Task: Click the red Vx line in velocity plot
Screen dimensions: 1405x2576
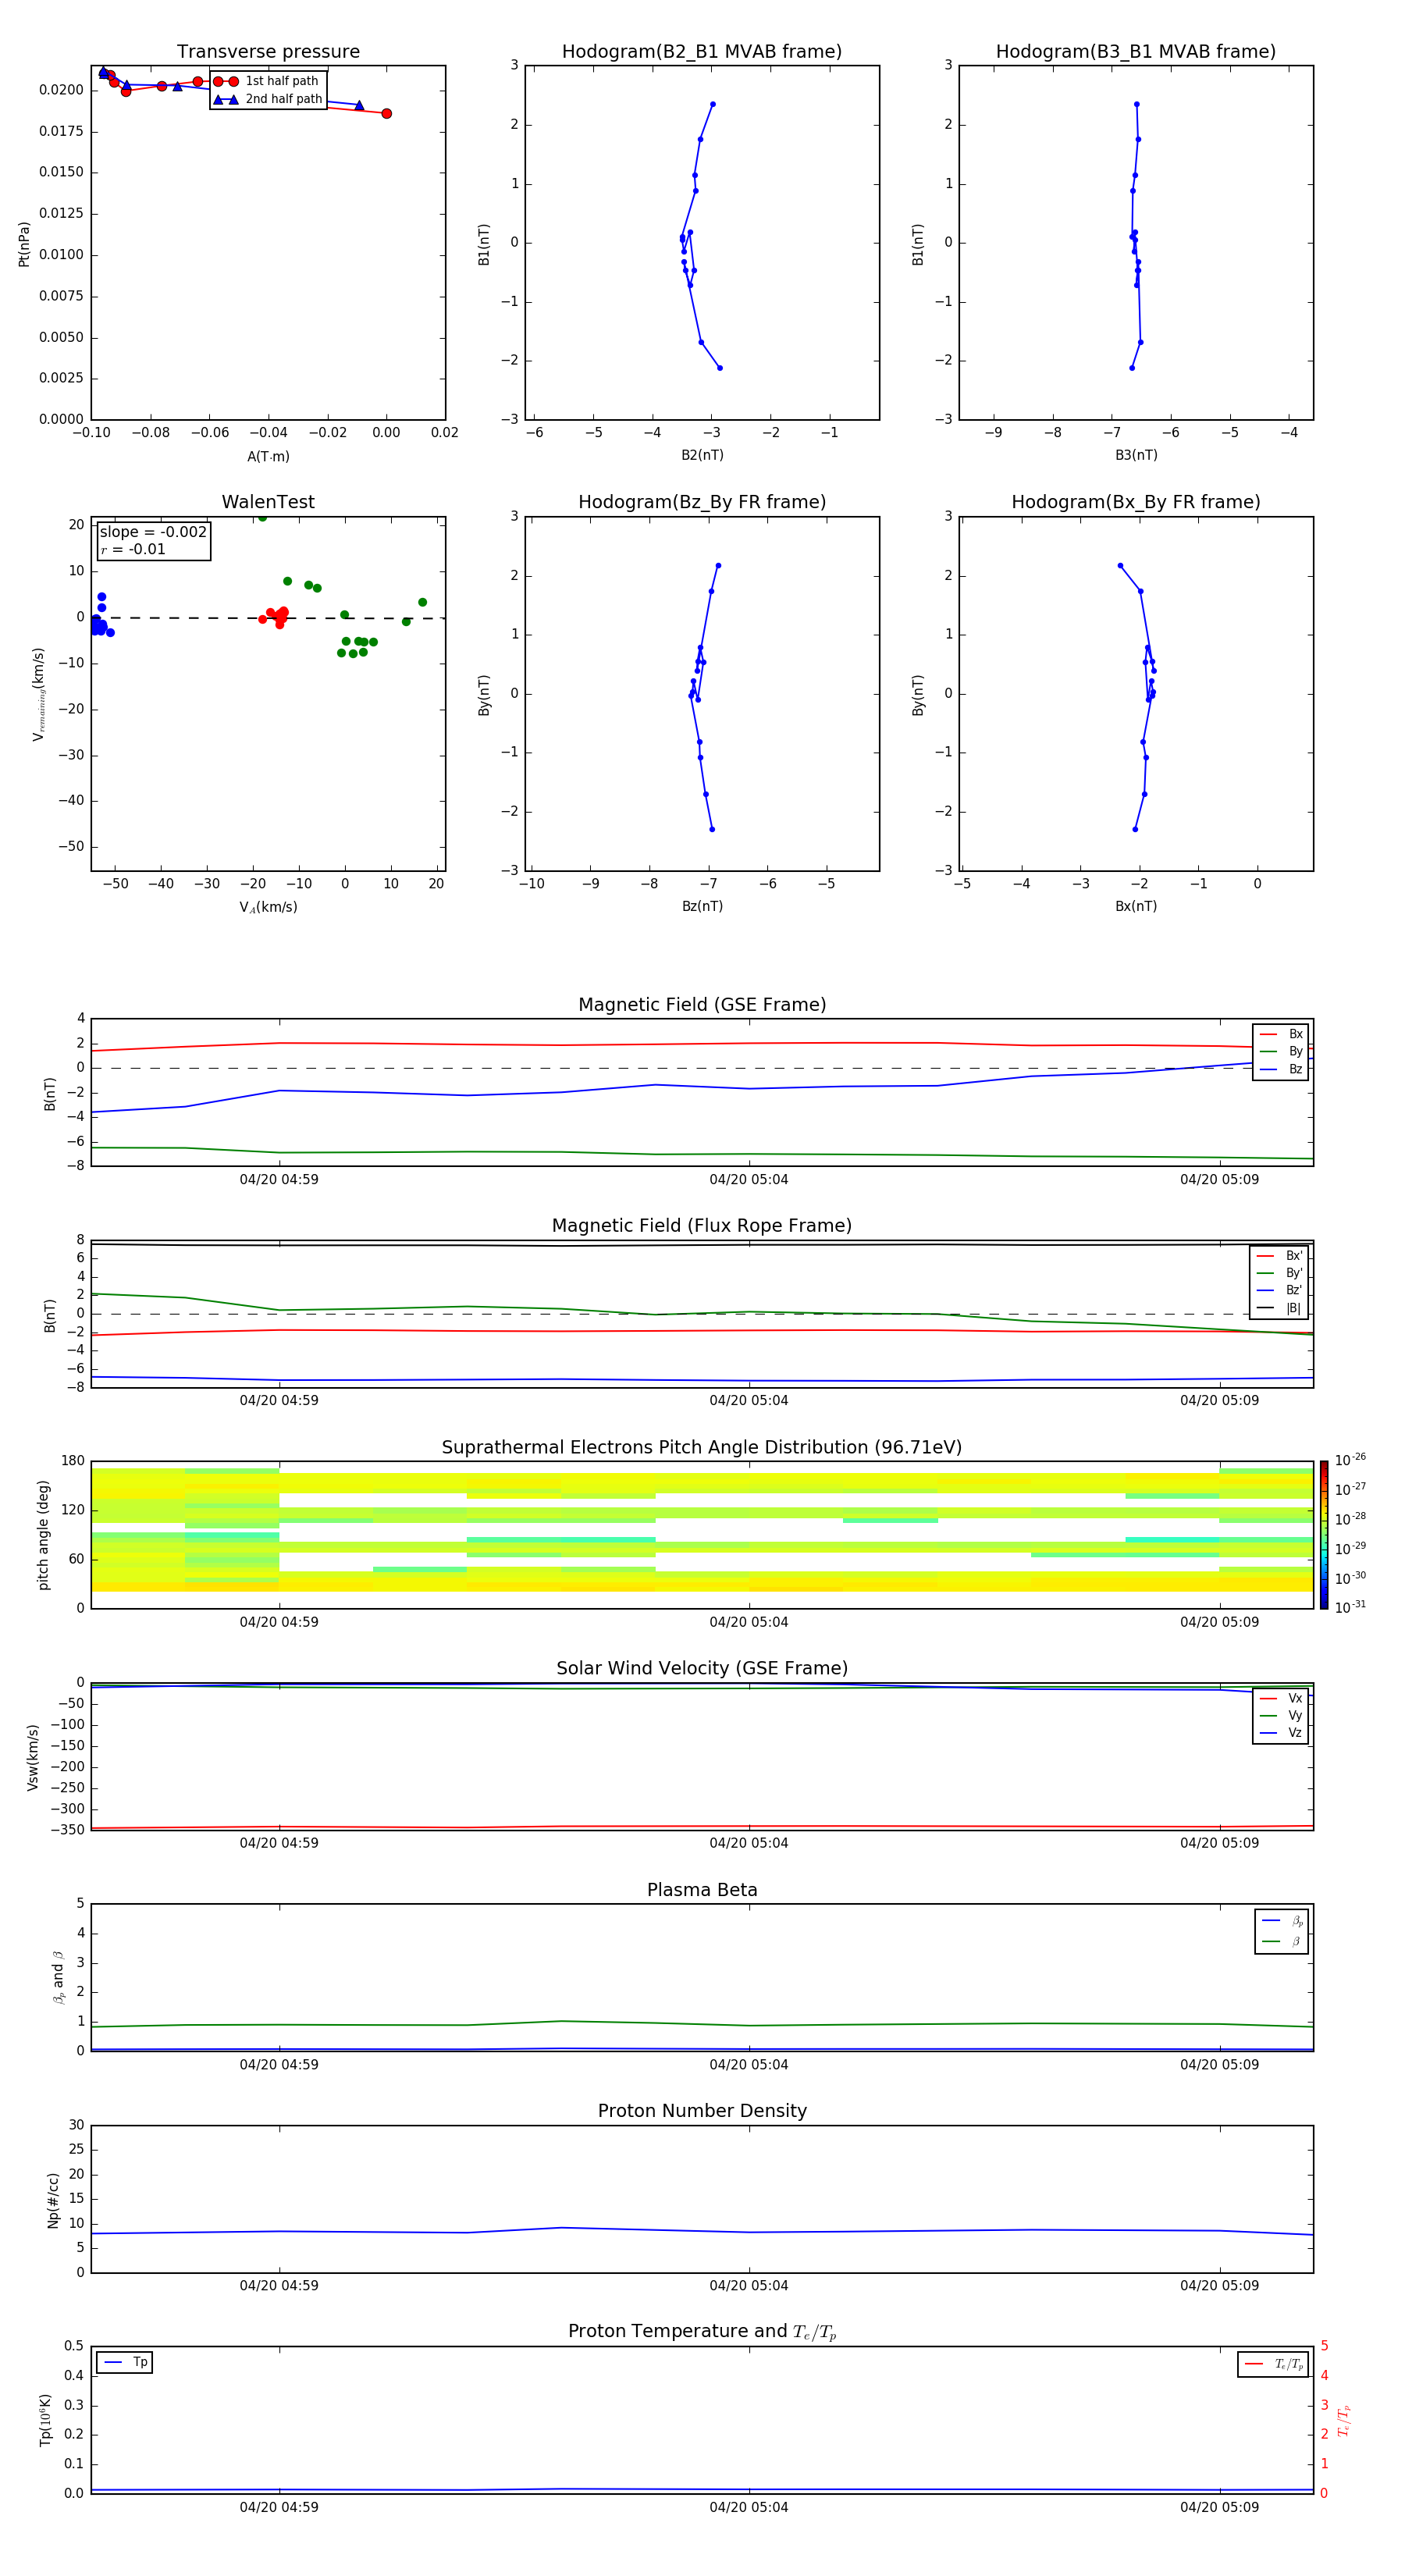Action: 702,1827
